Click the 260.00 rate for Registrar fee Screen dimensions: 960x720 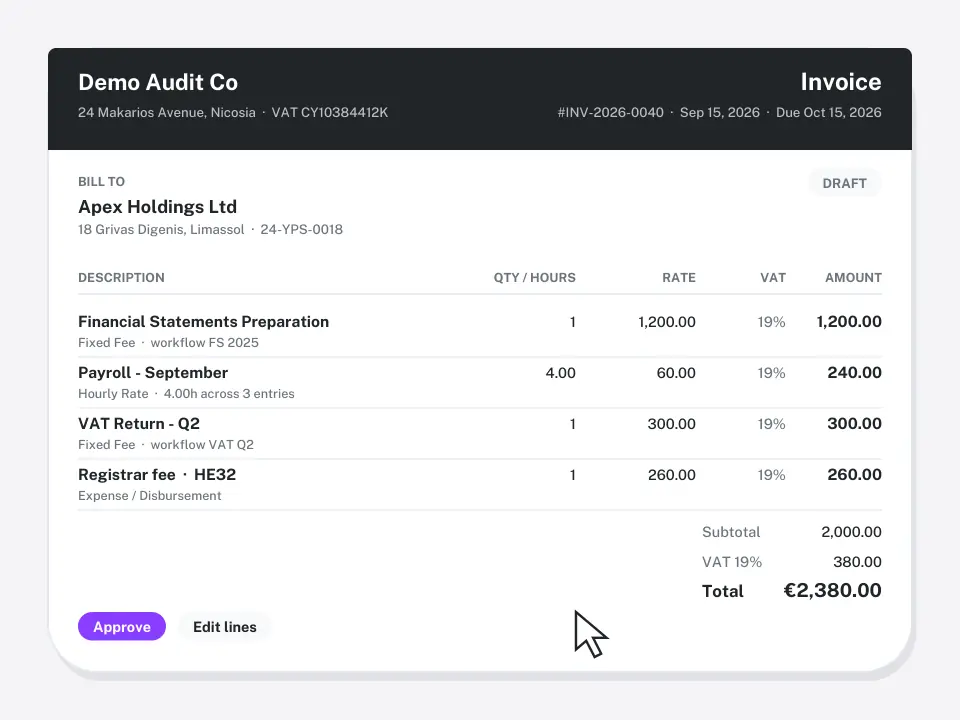672,475
